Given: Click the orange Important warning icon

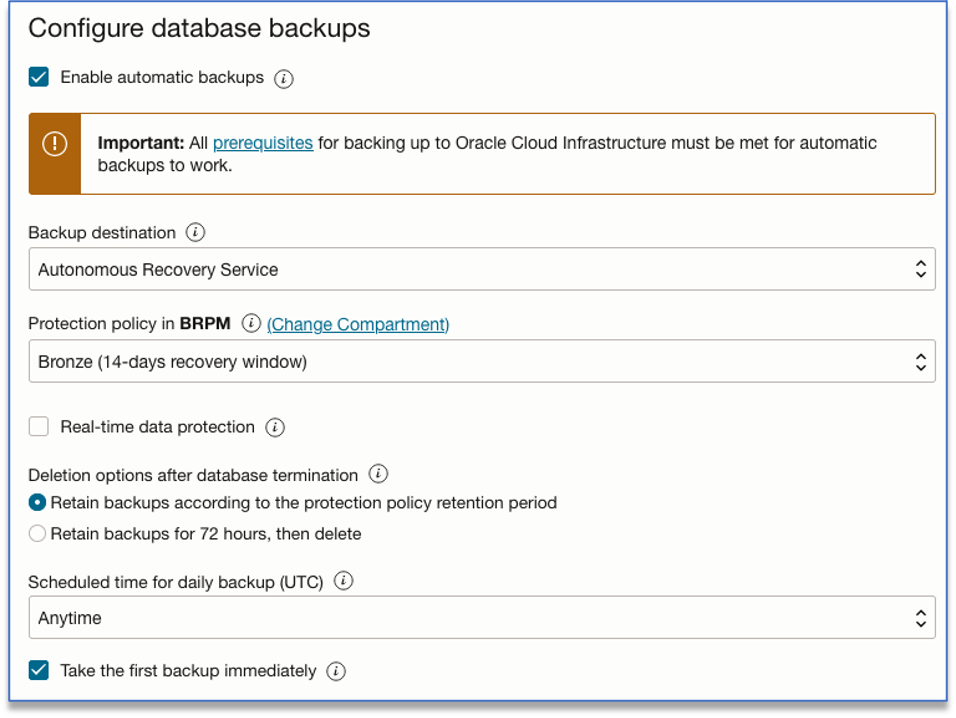Looking at the screenshot, I should click(54, 145).
